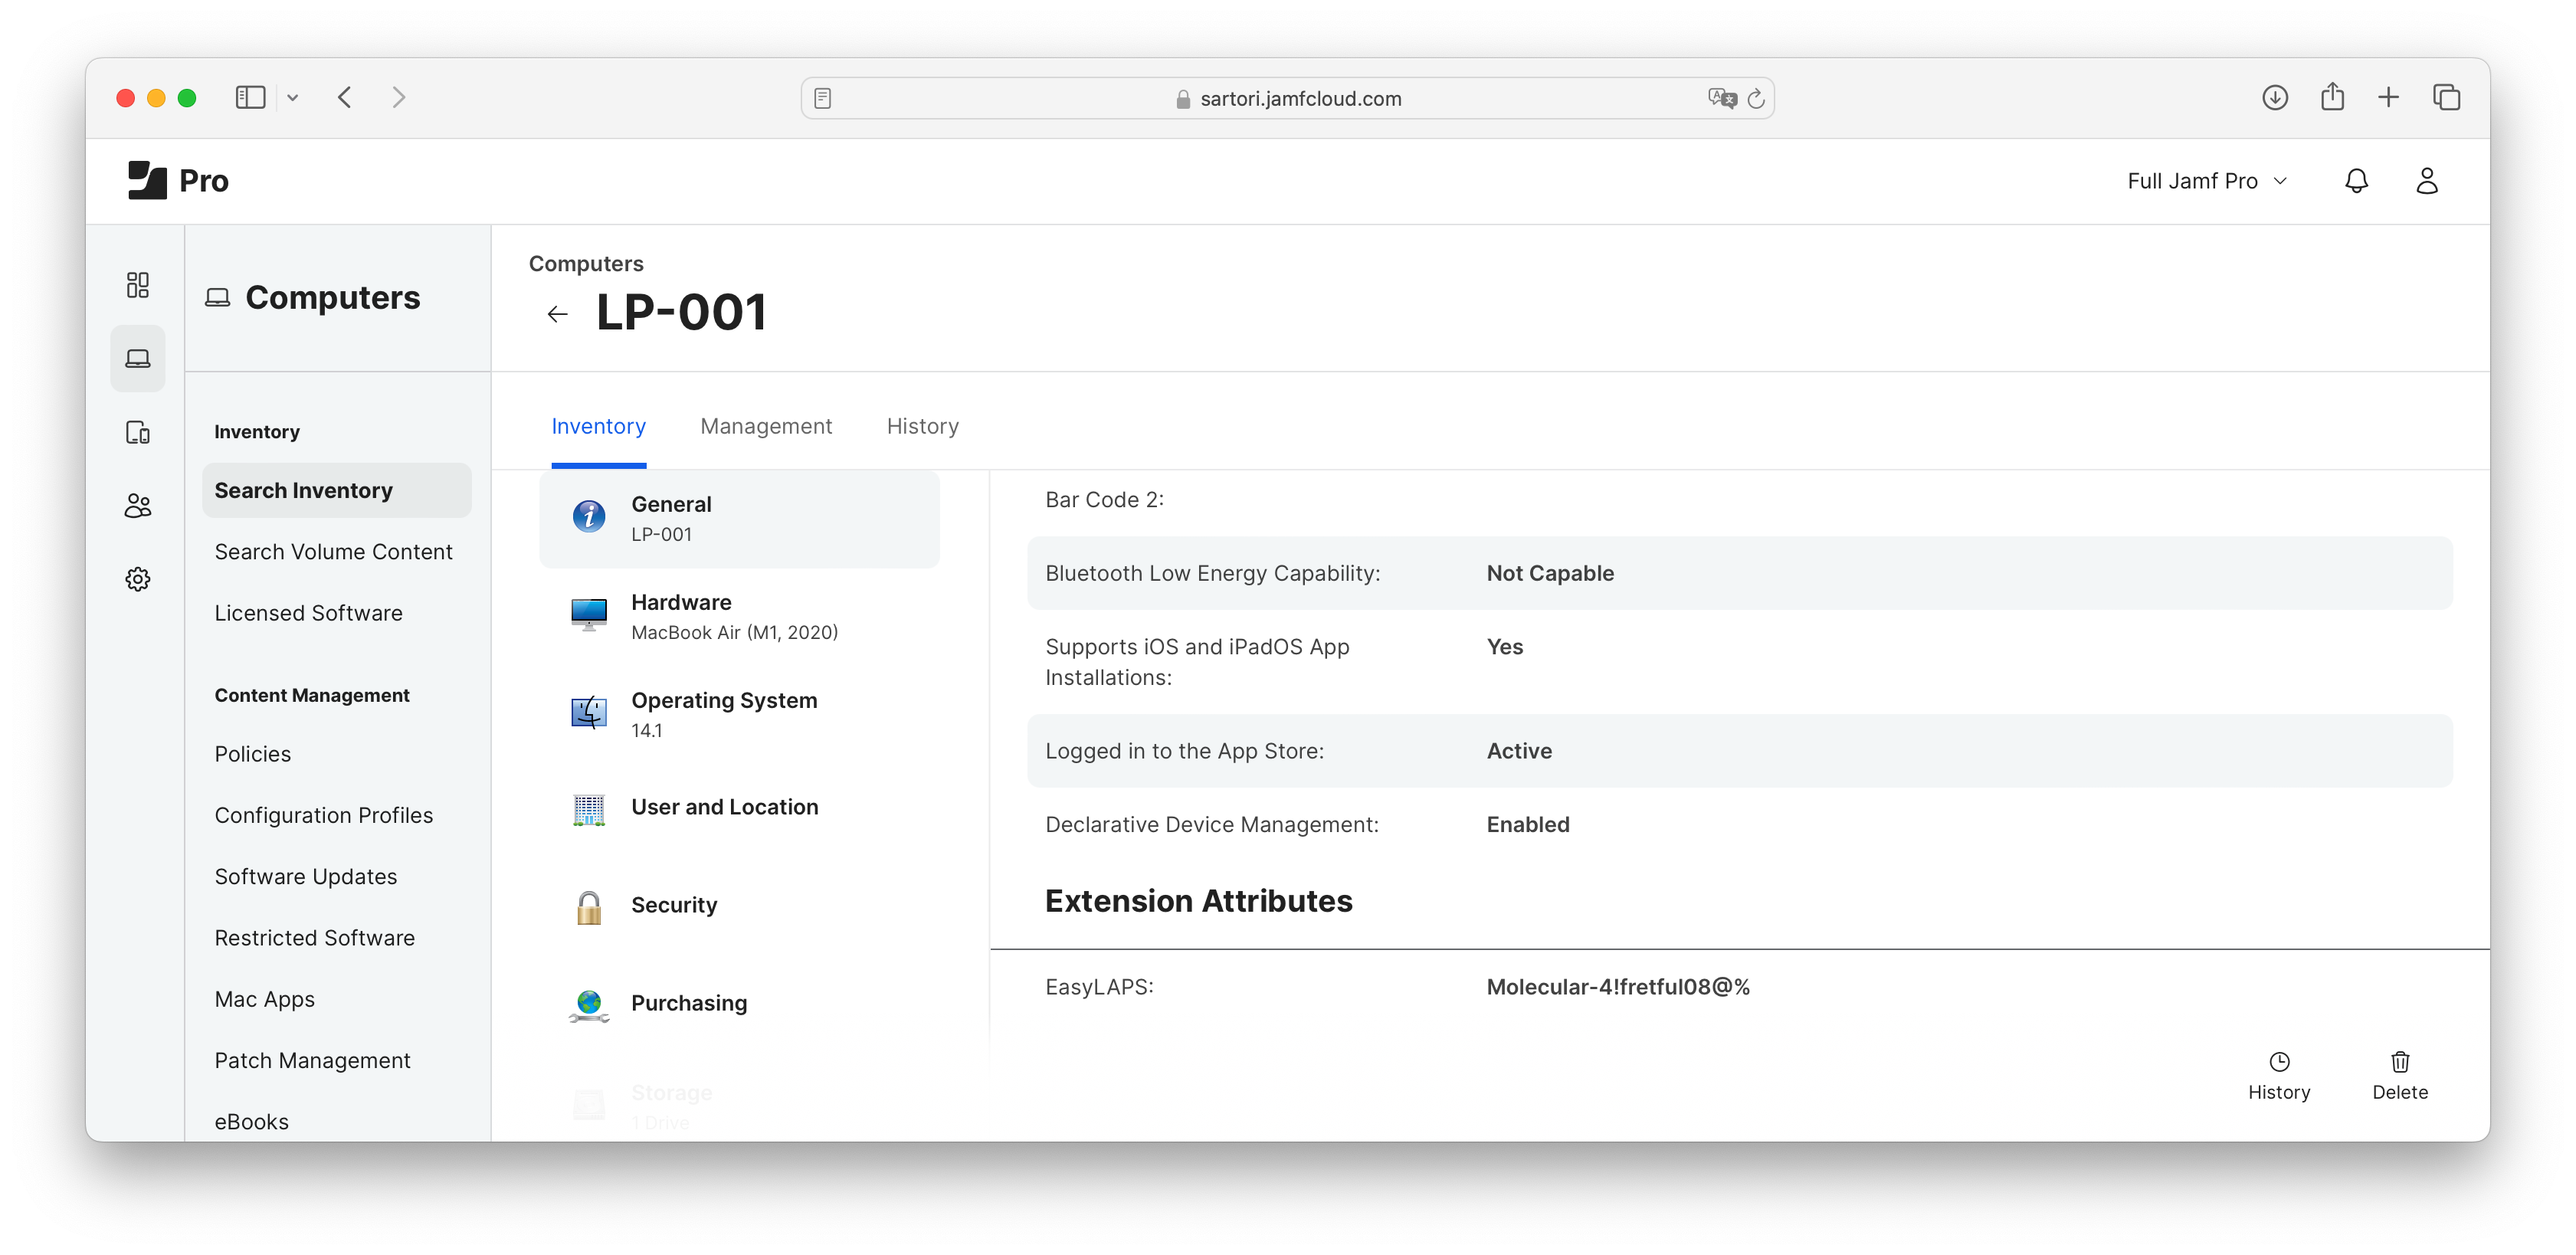The image size is (2576, 1255).
Task: Click the notifications bell icon
Action: [x=2356, y=181]
